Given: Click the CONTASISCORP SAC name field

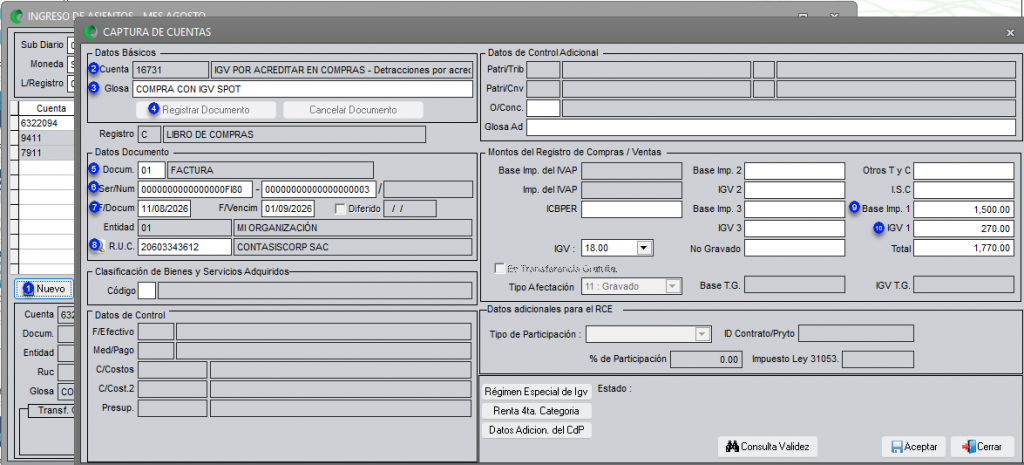Looking at the screenshot, I should (x=353, y=247).
